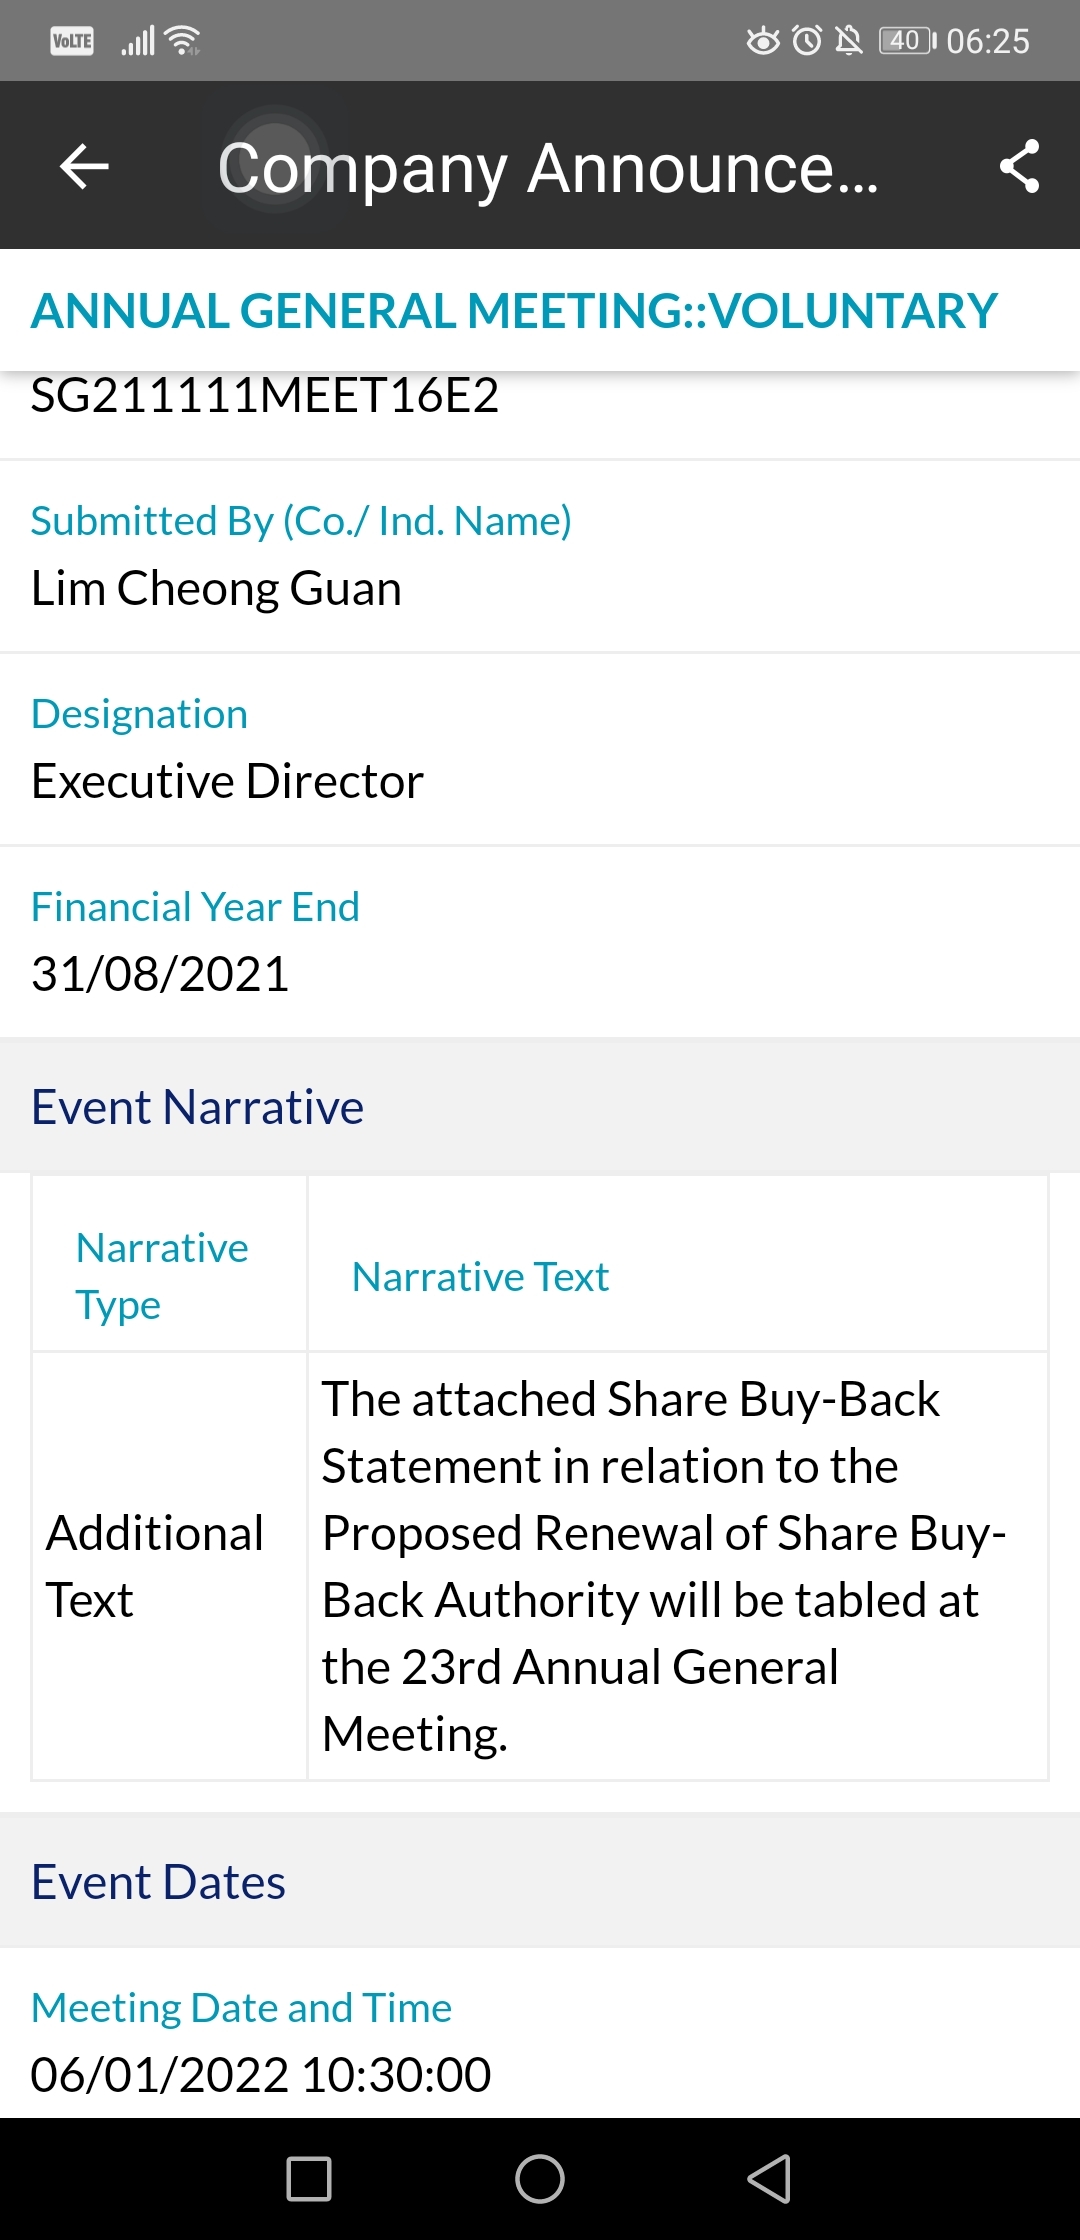Tap the Event Narrative section header

[197, 1107]
